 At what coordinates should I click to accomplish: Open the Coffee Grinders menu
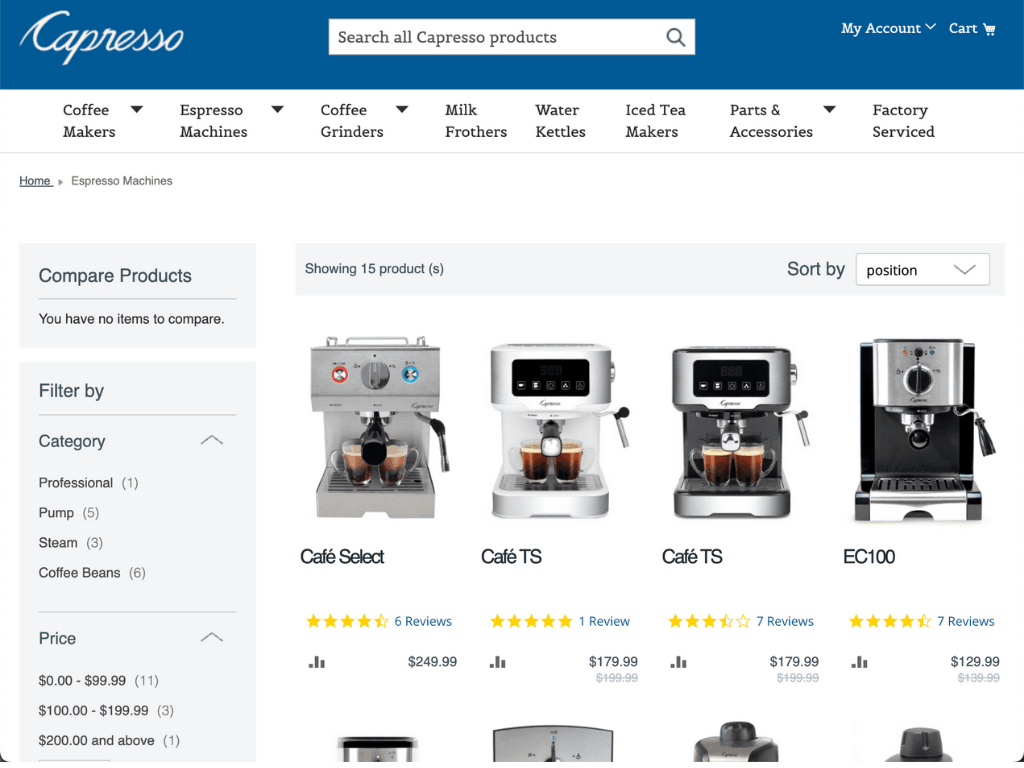tap(351, 121)
